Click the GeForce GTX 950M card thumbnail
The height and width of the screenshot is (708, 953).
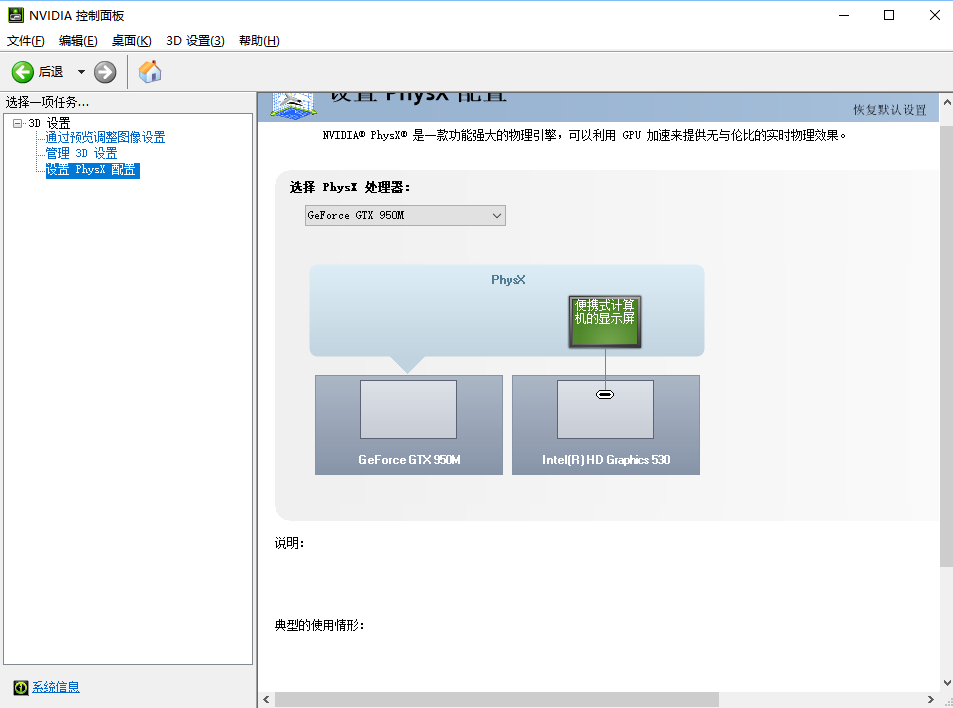tap(408, 410)
